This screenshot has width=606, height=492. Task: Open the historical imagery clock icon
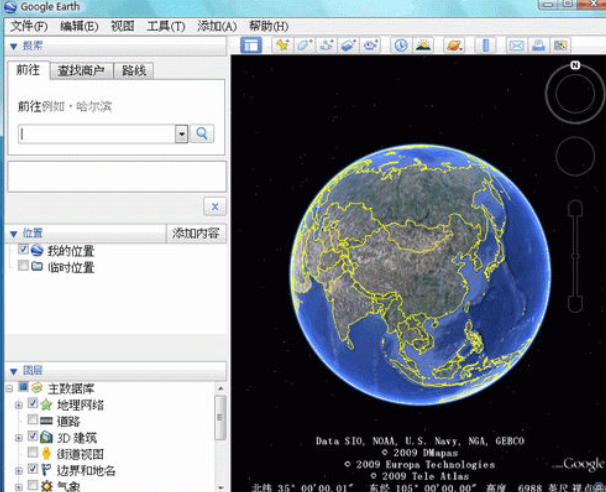coord(400,45)
